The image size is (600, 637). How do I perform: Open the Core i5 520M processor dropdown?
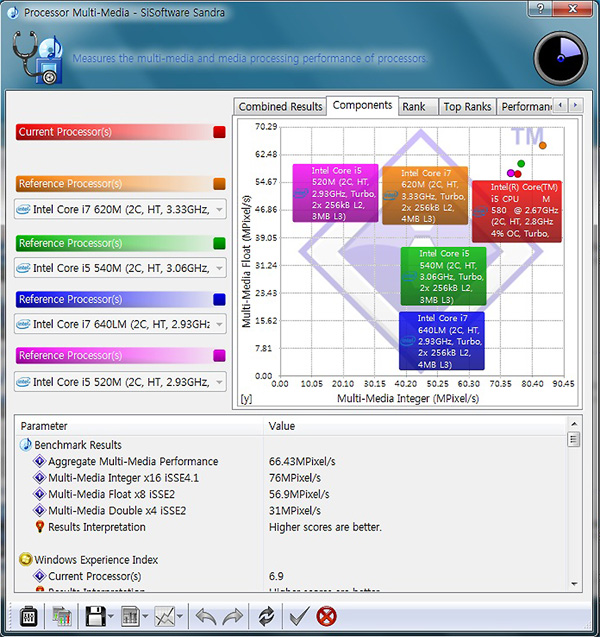click(x=120, y=382)
